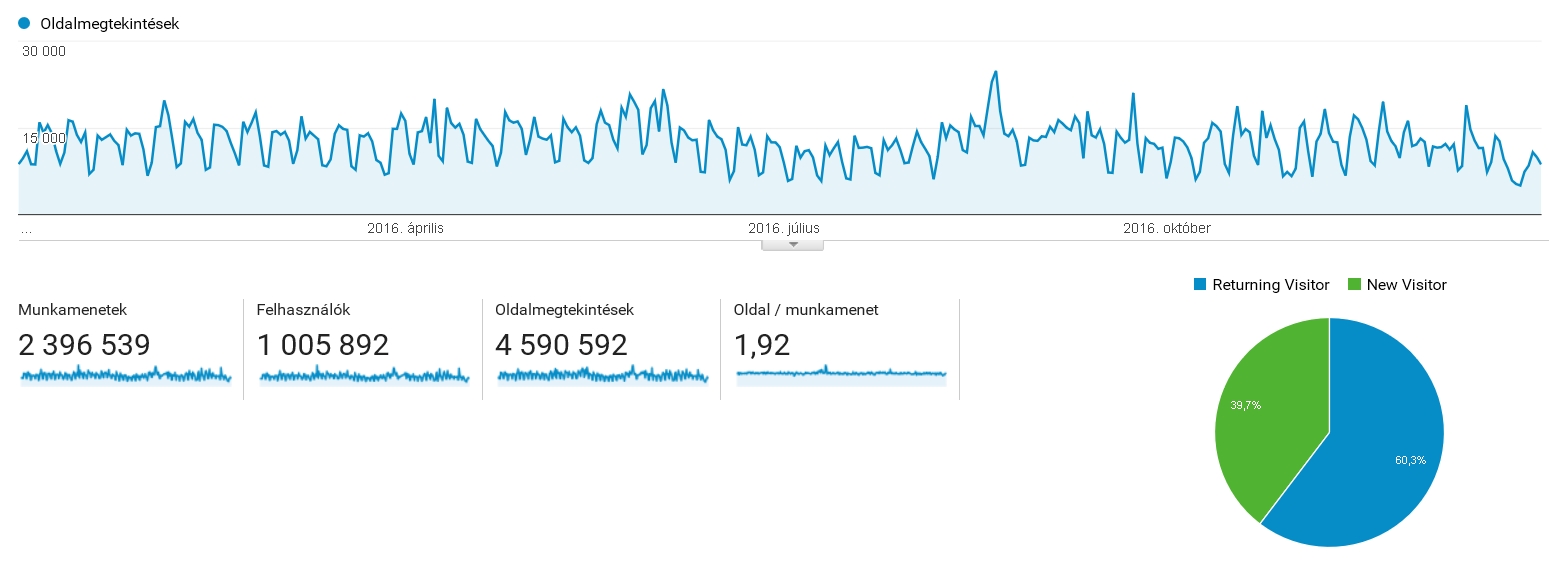Click the 2016. október axis label
Screen dimensions: 1549x565
pos(1167,228)
